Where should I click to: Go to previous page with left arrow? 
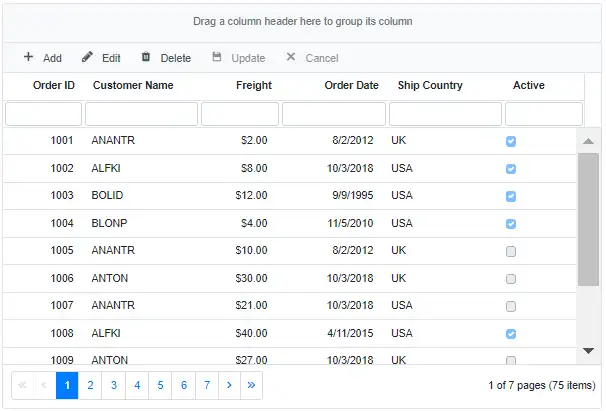pyautogui.click(x=45, y=385)
